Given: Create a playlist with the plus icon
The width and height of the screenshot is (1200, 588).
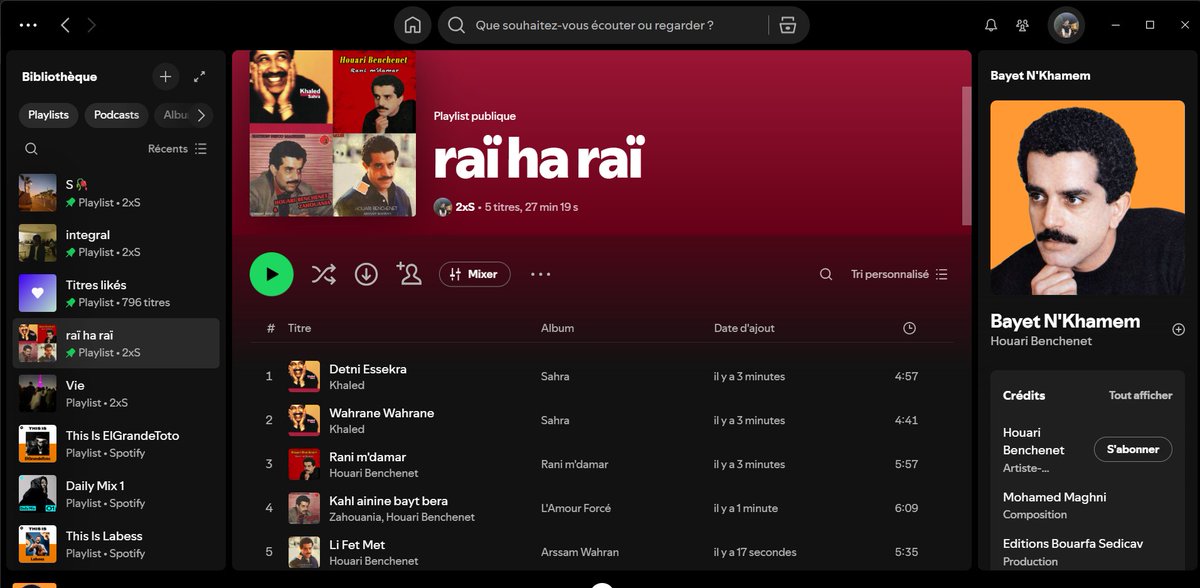Looking at the screenshot, I should click(x=166, y=77).
